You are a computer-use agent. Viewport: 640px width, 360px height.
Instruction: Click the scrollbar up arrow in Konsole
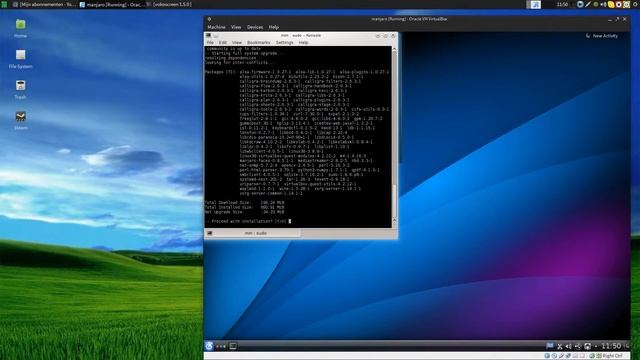394,49
